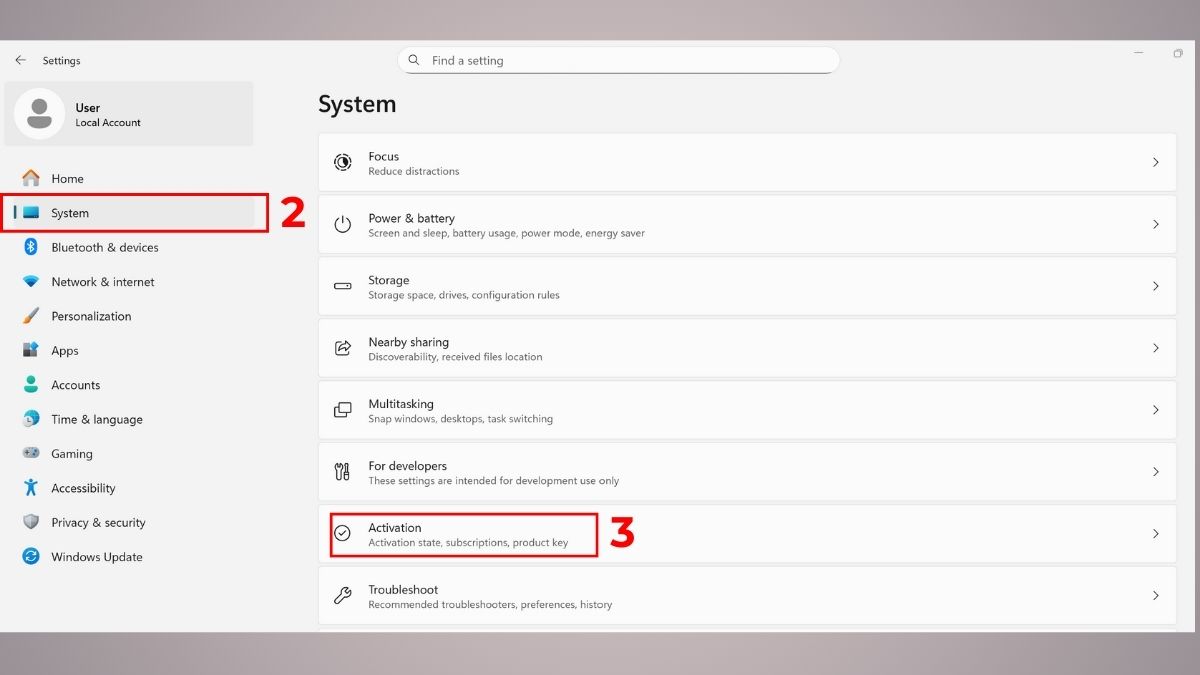This screenshot has height=675, width=1200.
Task: Open the Bluetooth & devices label
Action: (x=105, y=248)
